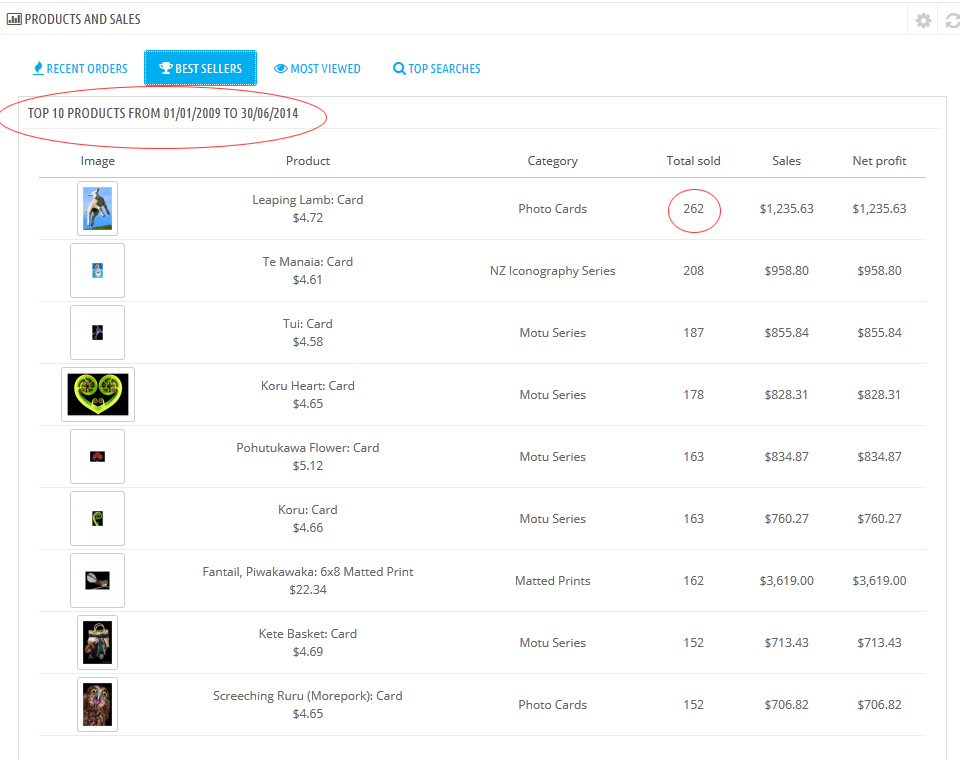Screen dimensions: 960x760
Task: Click total sold value 262
Action: coord(694,208)
